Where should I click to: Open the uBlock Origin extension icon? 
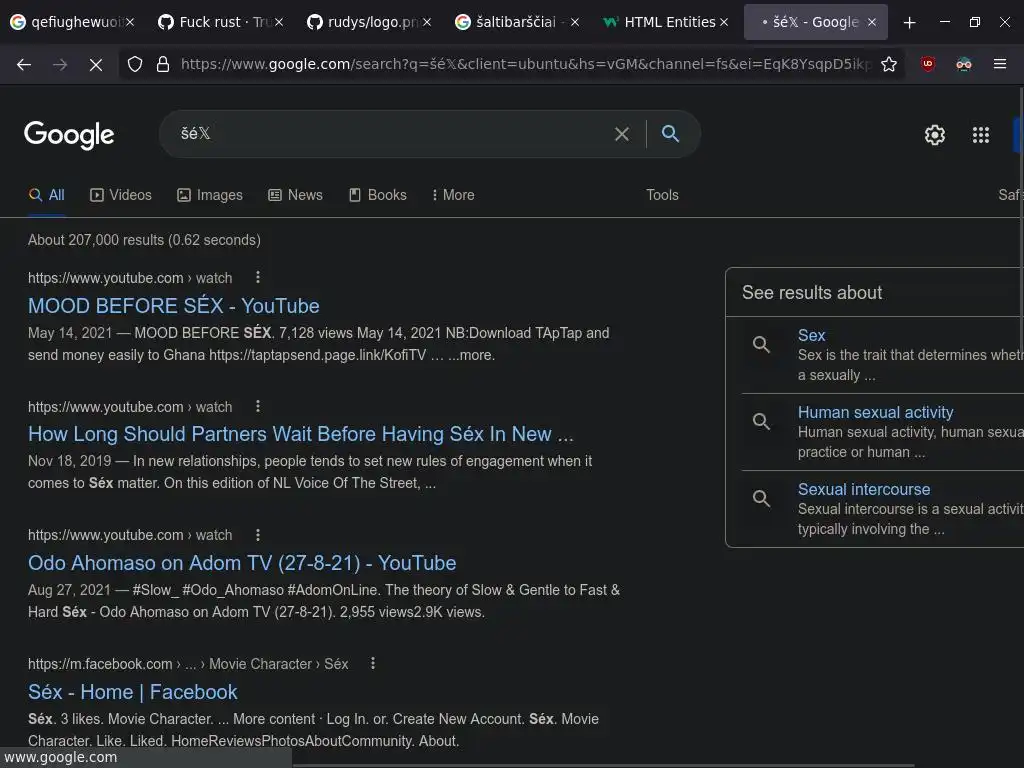[927, 64]
